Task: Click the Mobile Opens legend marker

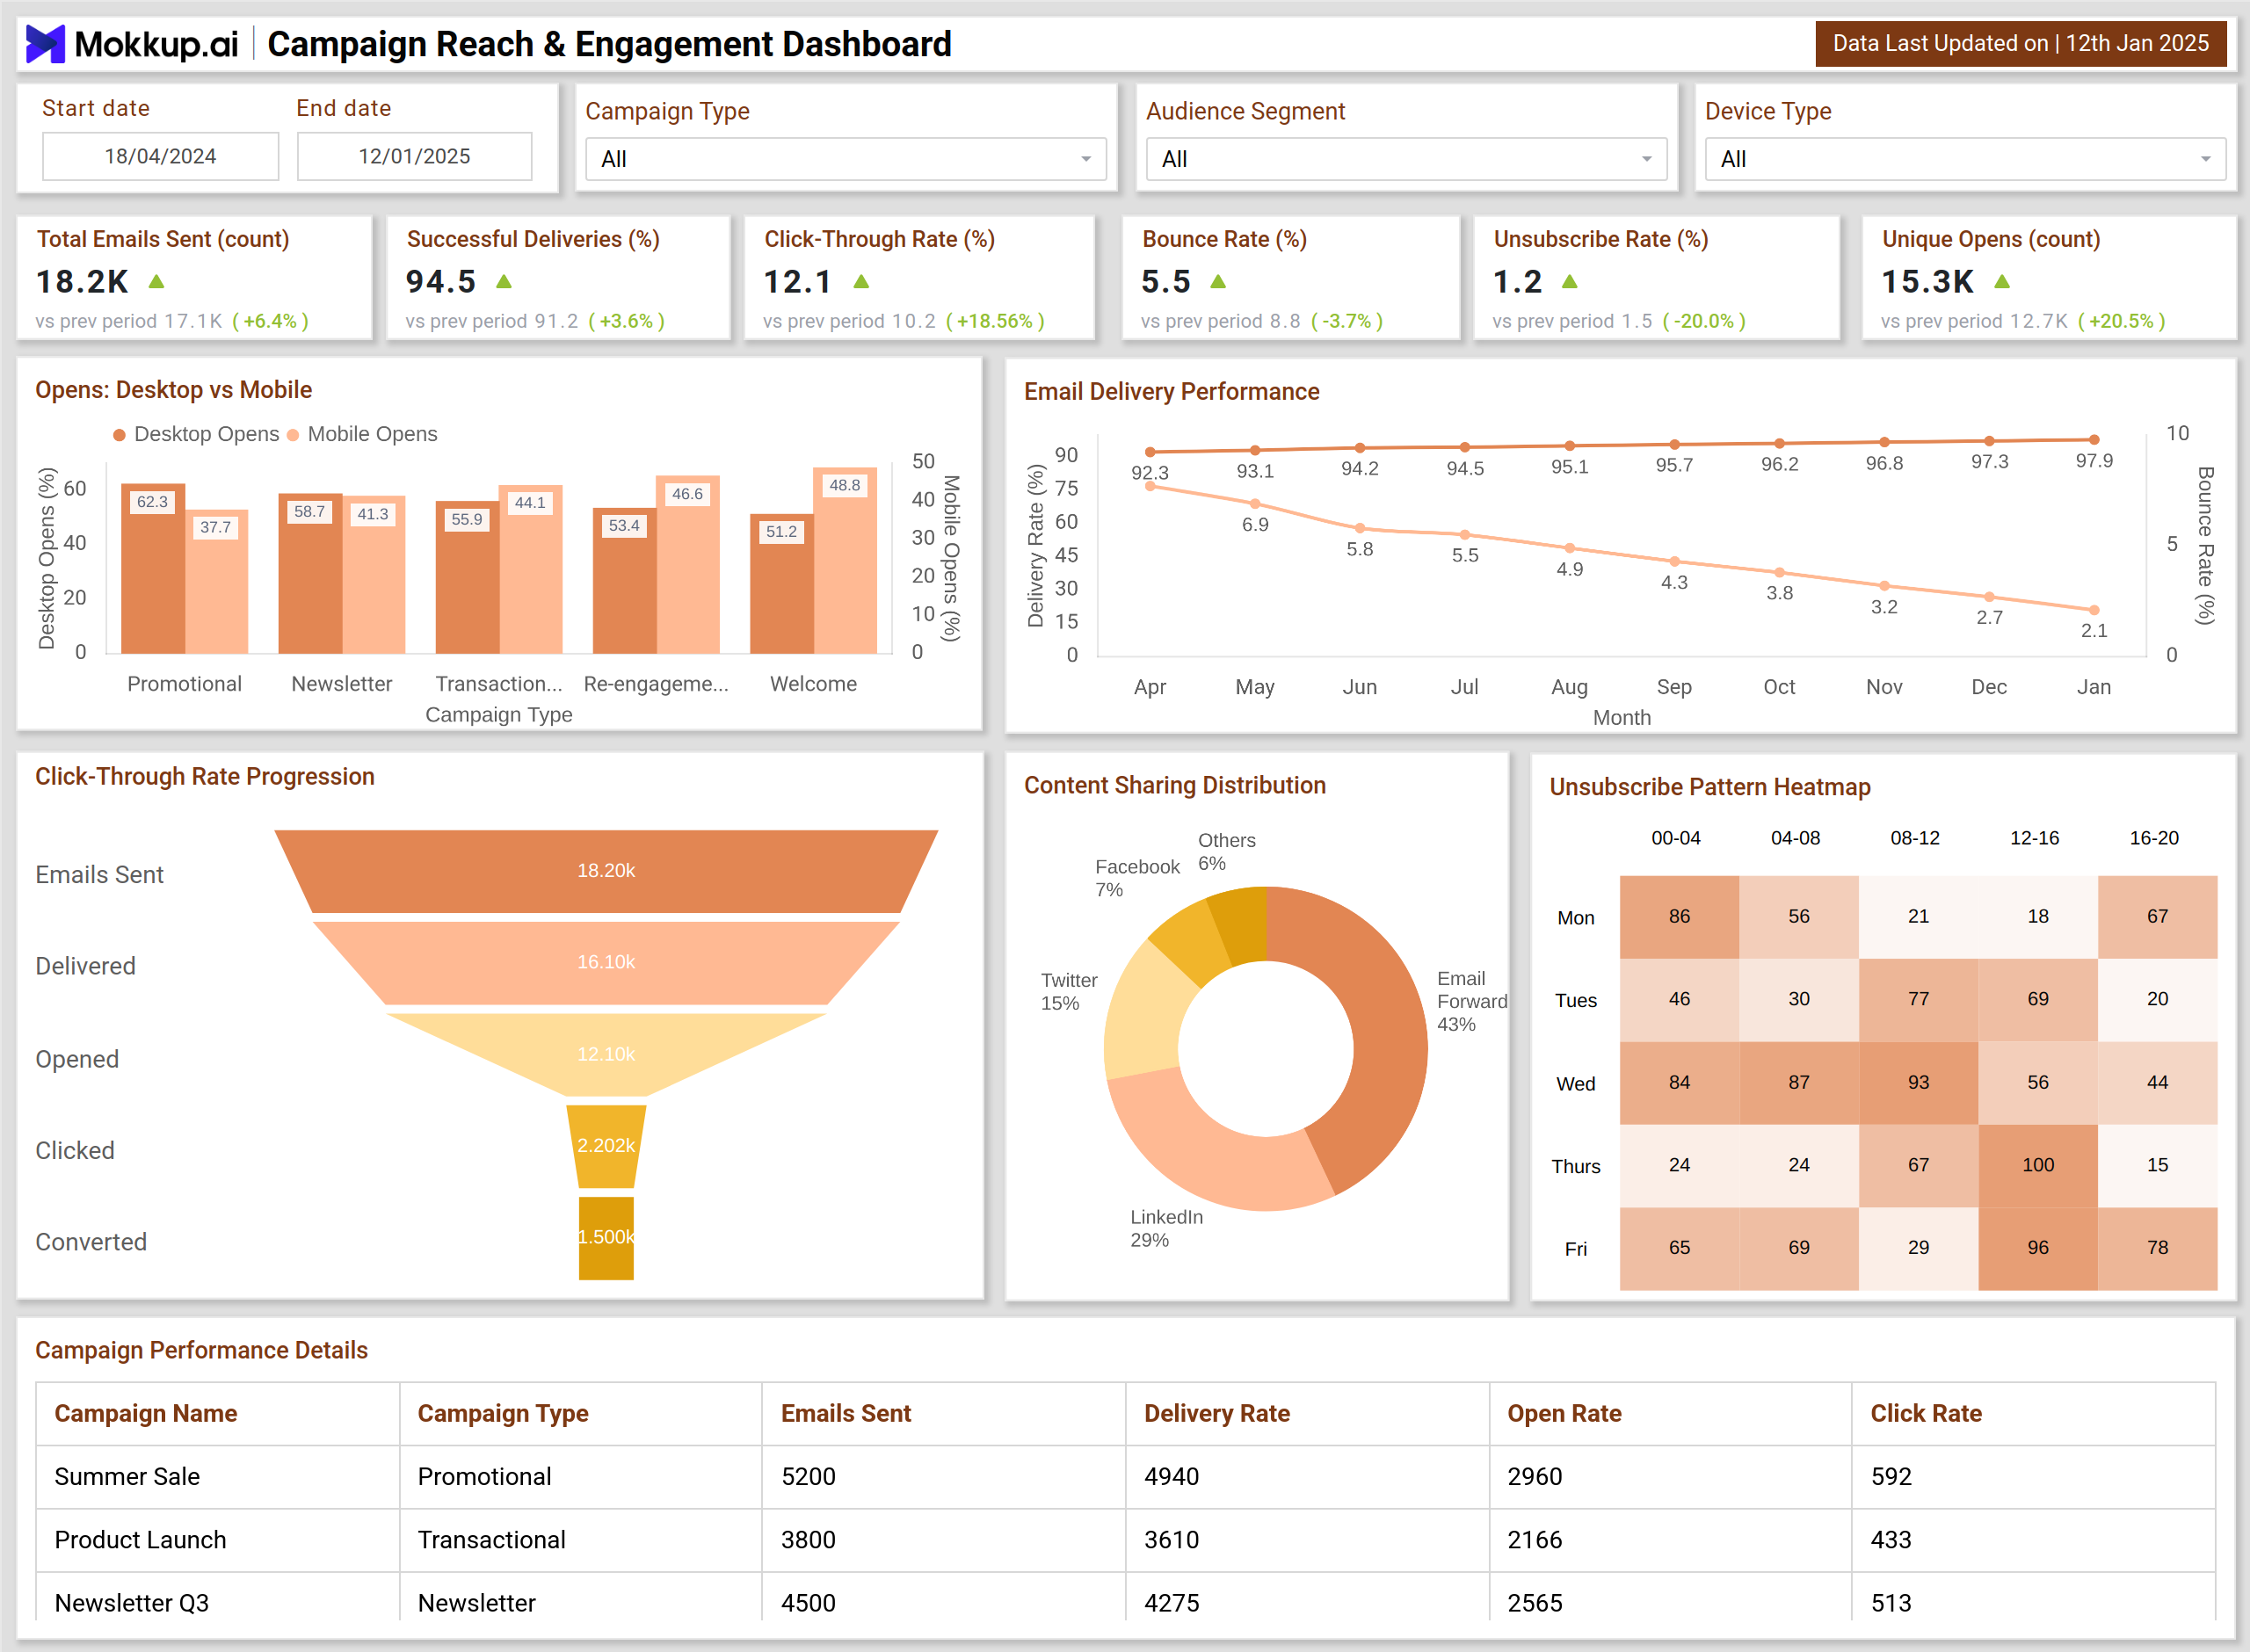Action: point(293,435)
